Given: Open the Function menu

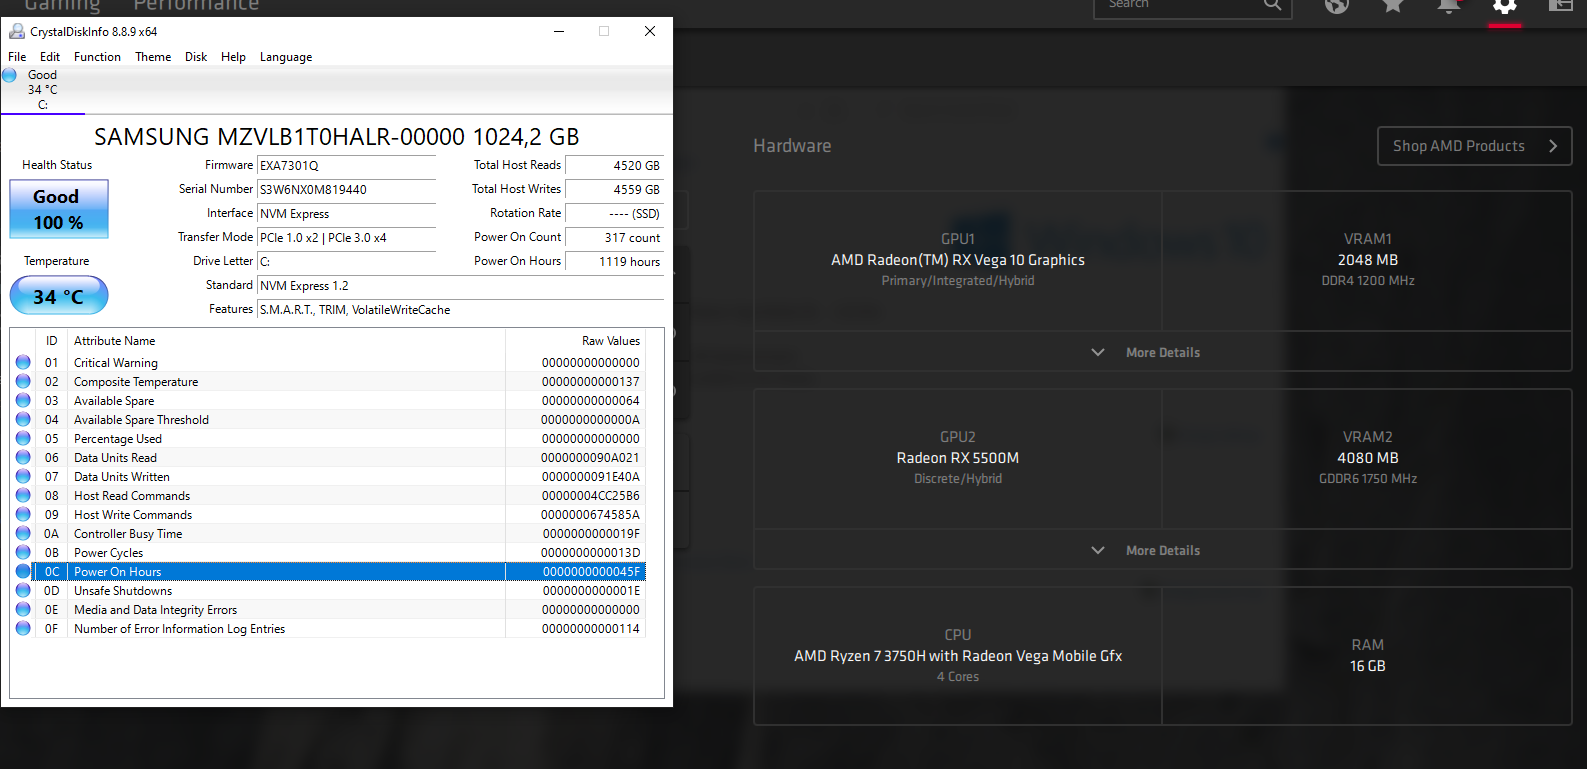Looking at the screenshot, I should [x=97, y=57].
